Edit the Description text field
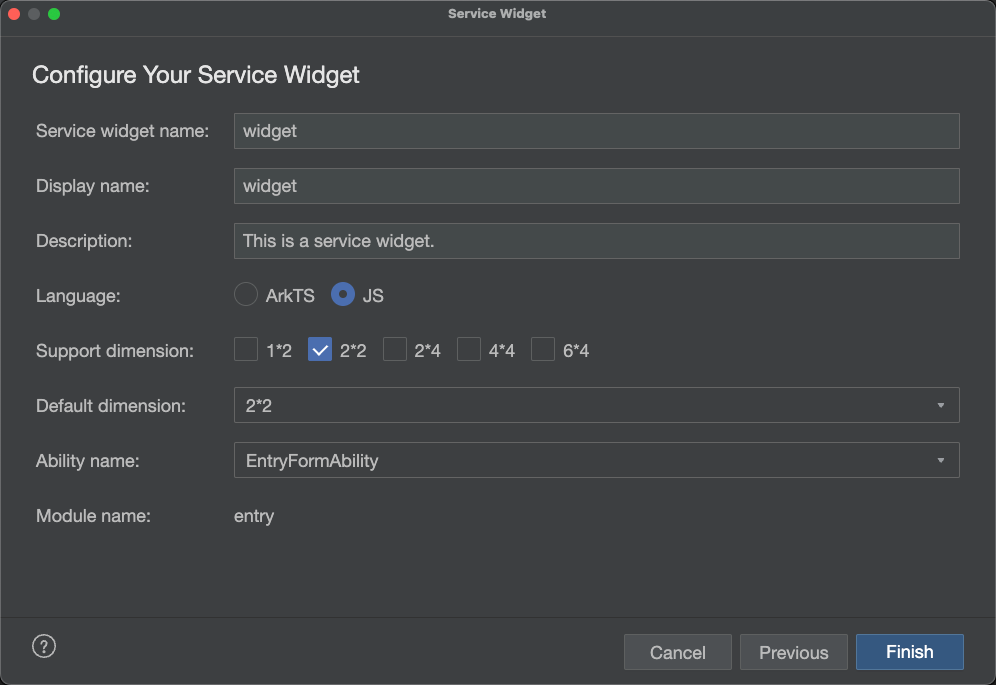This screenshot has width=996, height=685. (x=596, y=241)
